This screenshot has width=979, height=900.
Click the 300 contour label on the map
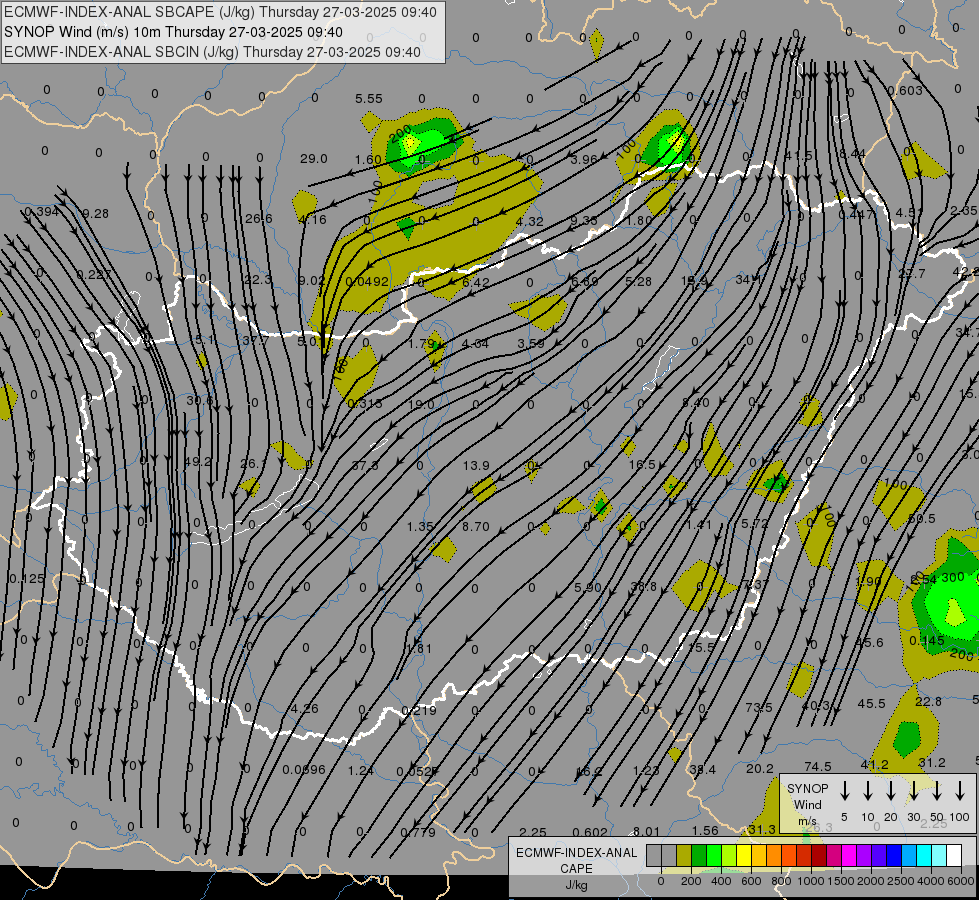point(953,577)
